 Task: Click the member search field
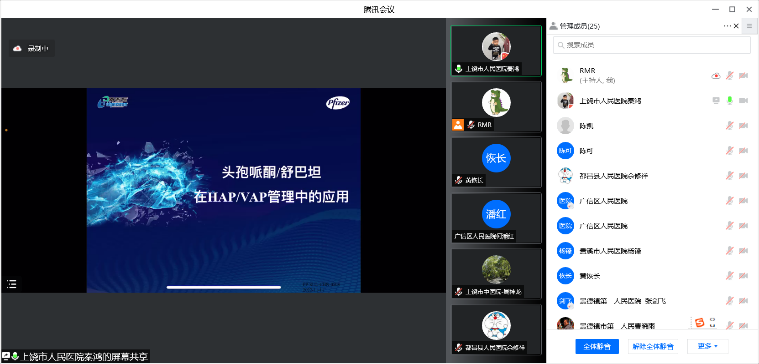(652, 45)
